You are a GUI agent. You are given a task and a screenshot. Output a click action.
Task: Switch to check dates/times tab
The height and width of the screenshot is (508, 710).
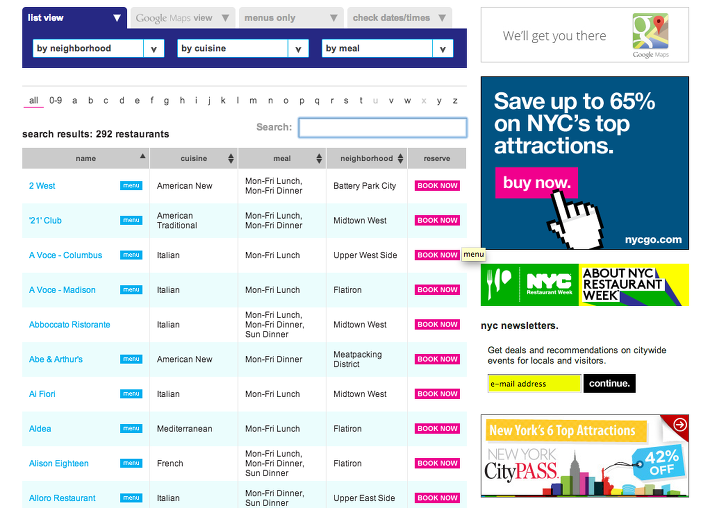(399, 18)
